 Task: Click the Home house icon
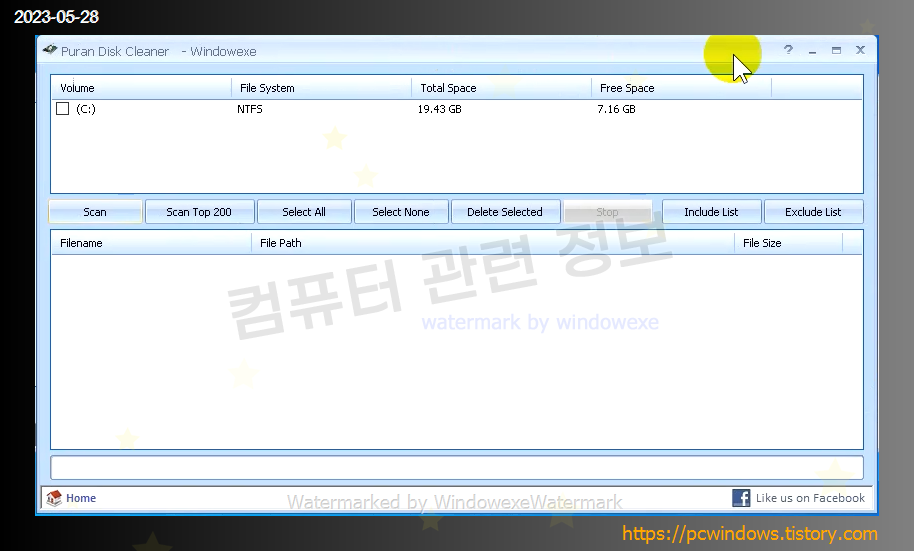pos(54,498)
